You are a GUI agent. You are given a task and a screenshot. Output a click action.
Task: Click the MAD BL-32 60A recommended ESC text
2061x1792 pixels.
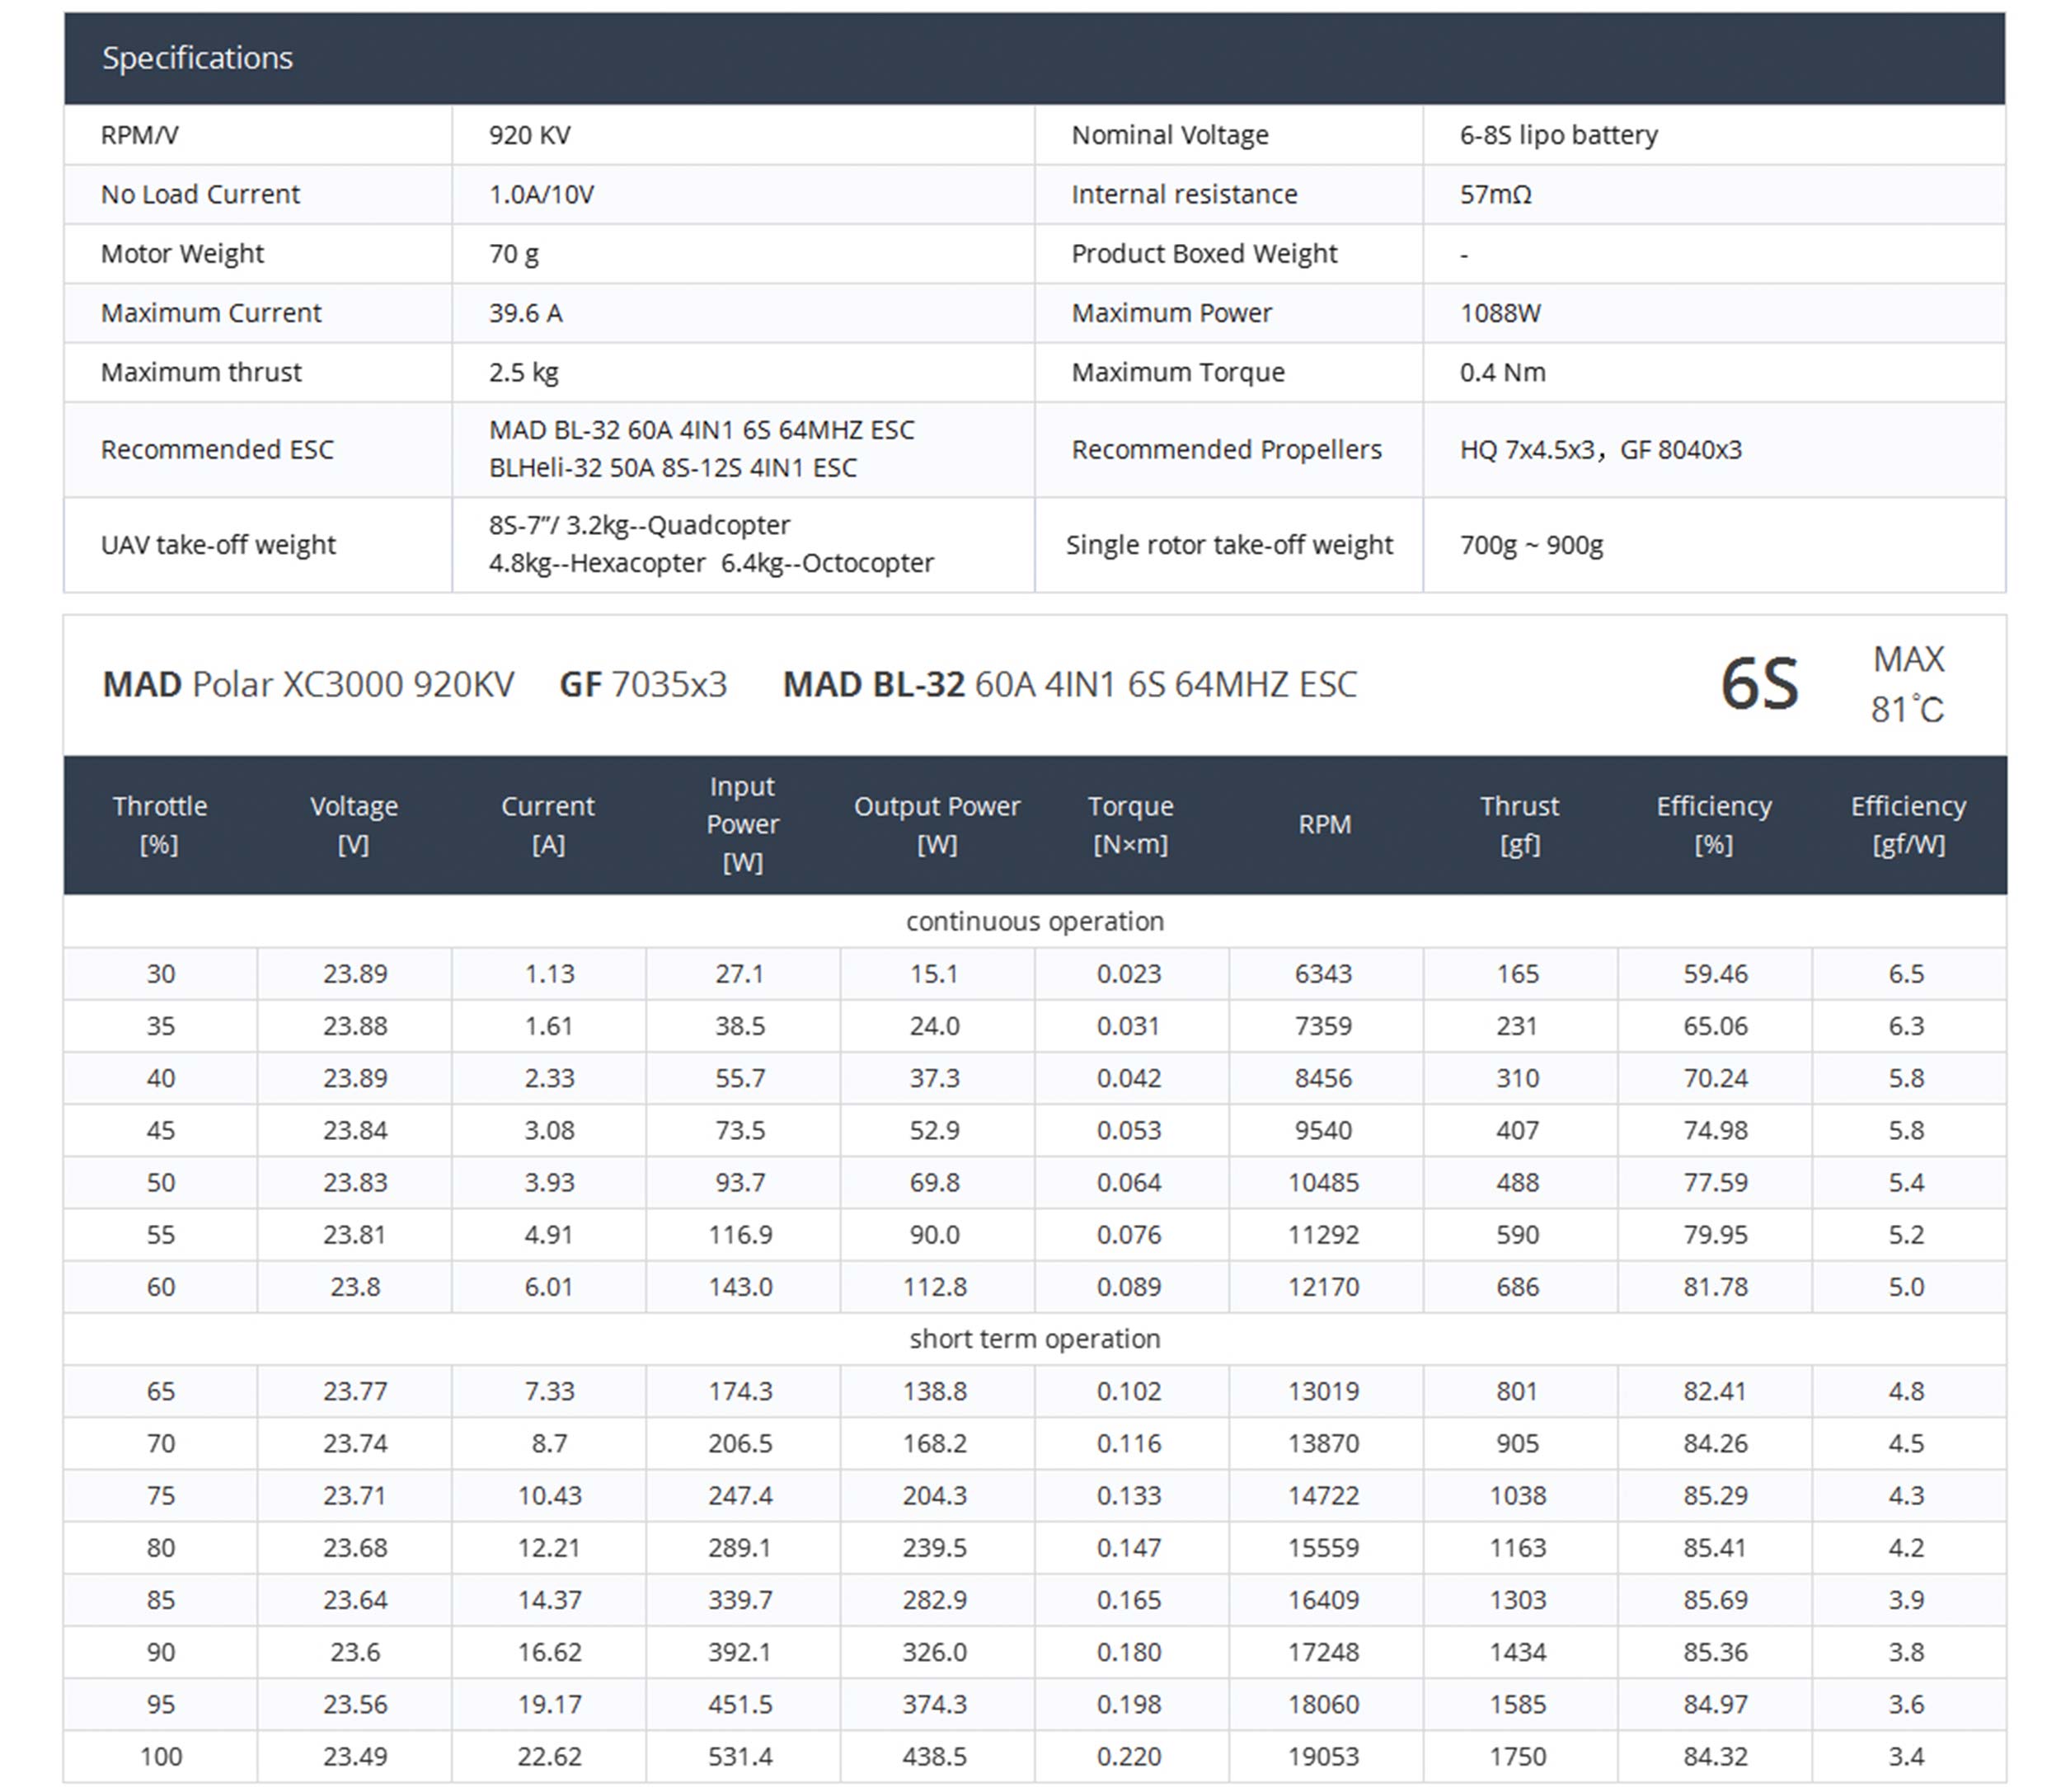click(x=701, y=430)
